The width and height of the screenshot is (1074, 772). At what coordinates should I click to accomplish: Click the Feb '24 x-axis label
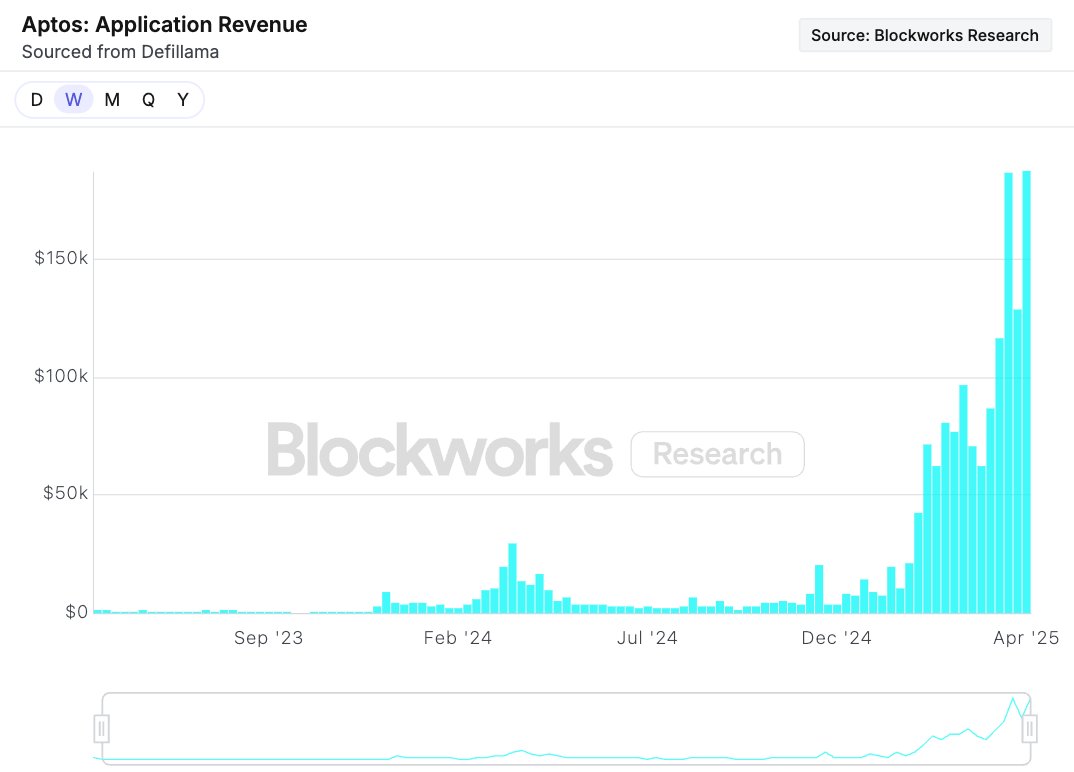pyautogui.click(x=457, y=638)
